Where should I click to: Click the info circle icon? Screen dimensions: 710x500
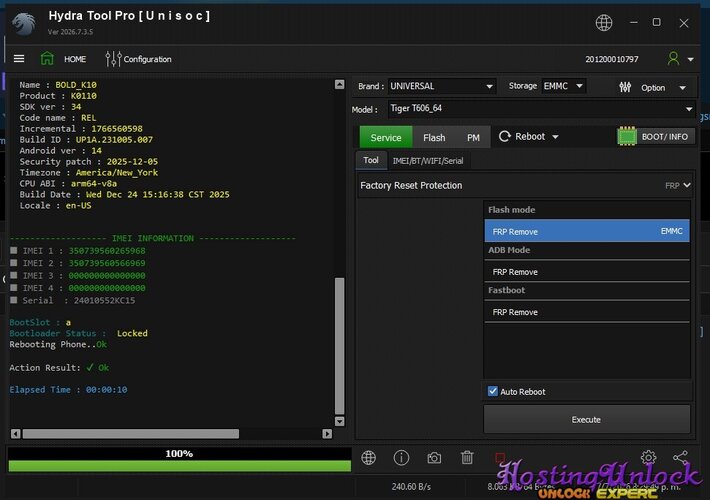401,458
